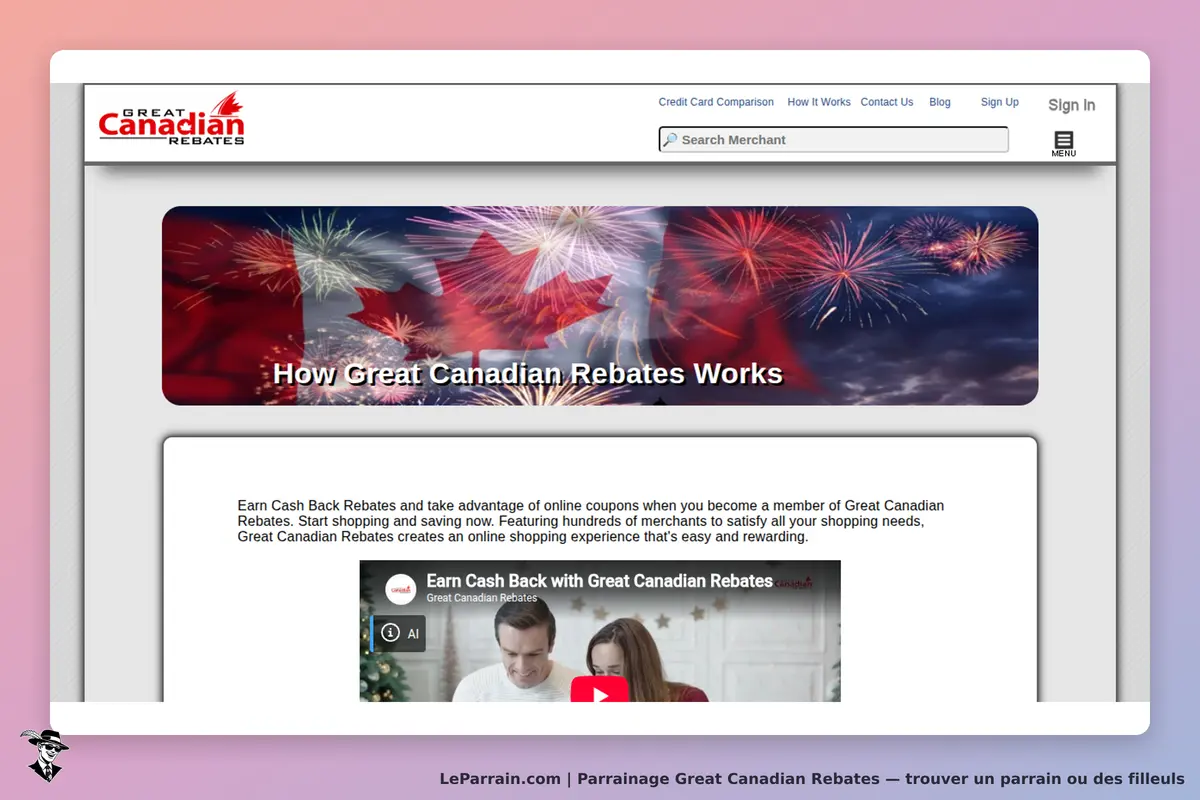Click the paragraph starting Earn Cash Back Rebates
This screenshot has width=1200, height=800.
591,521
